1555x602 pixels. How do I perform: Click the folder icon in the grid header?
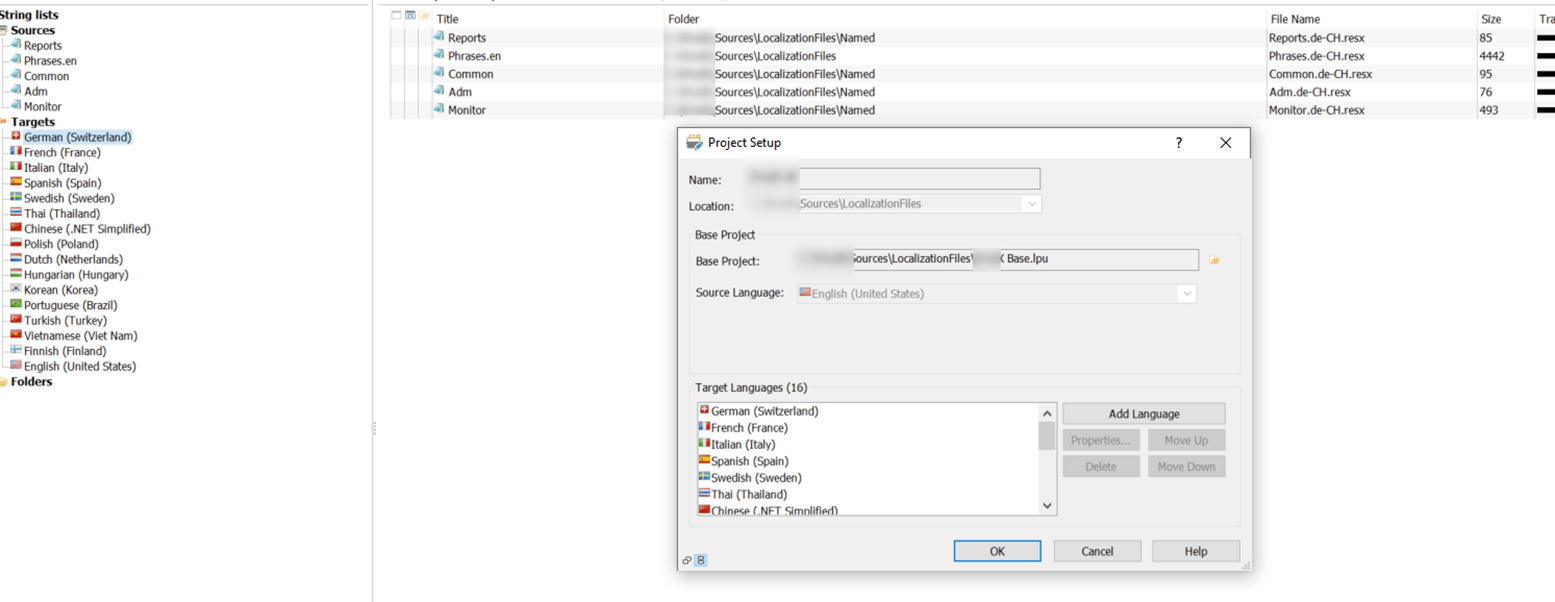(x=423, y=17)
